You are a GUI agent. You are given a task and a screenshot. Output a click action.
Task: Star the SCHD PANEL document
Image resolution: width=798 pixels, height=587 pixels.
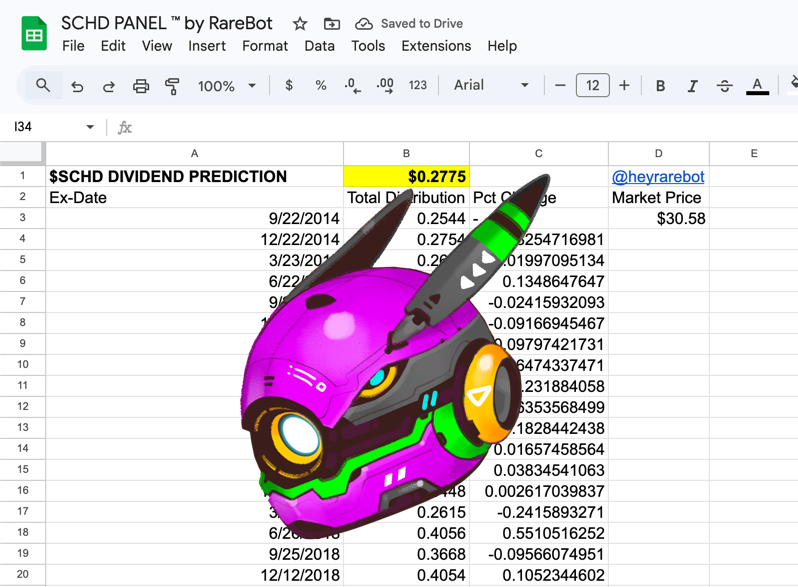point(300,23)
